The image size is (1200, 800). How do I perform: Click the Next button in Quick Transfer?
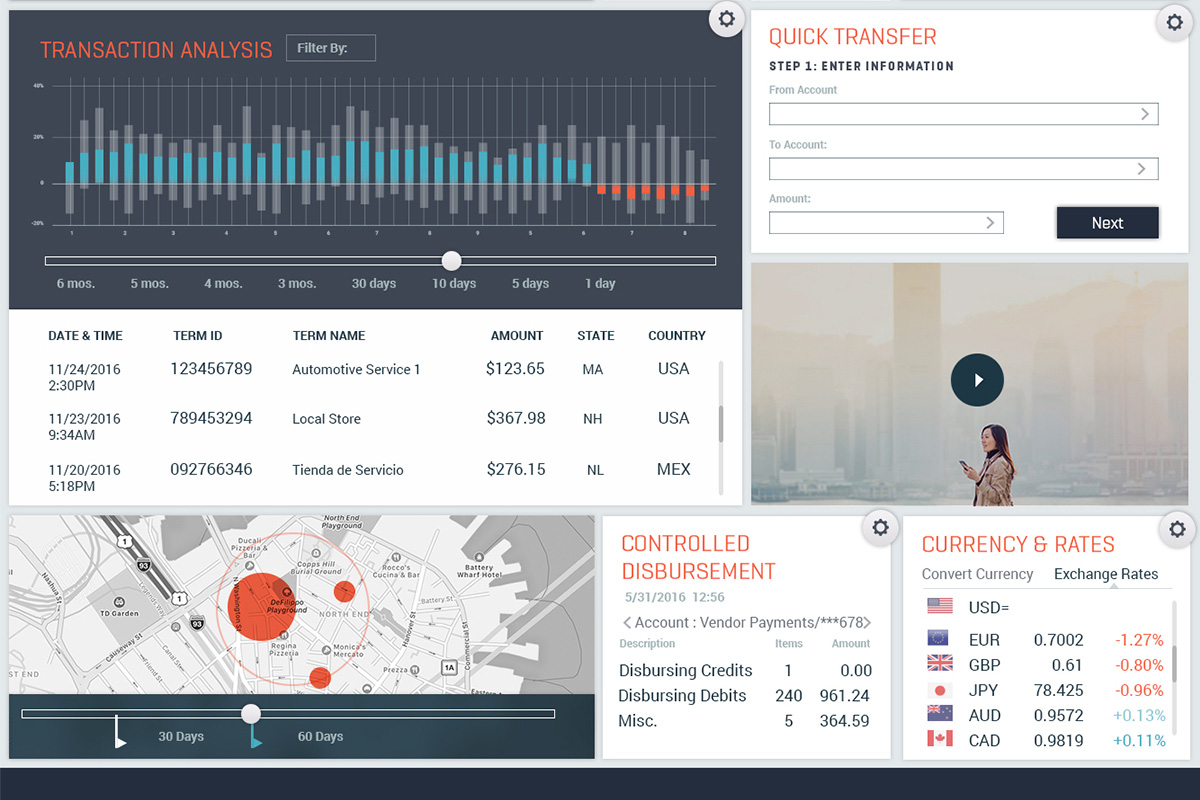click(1107, 223)
